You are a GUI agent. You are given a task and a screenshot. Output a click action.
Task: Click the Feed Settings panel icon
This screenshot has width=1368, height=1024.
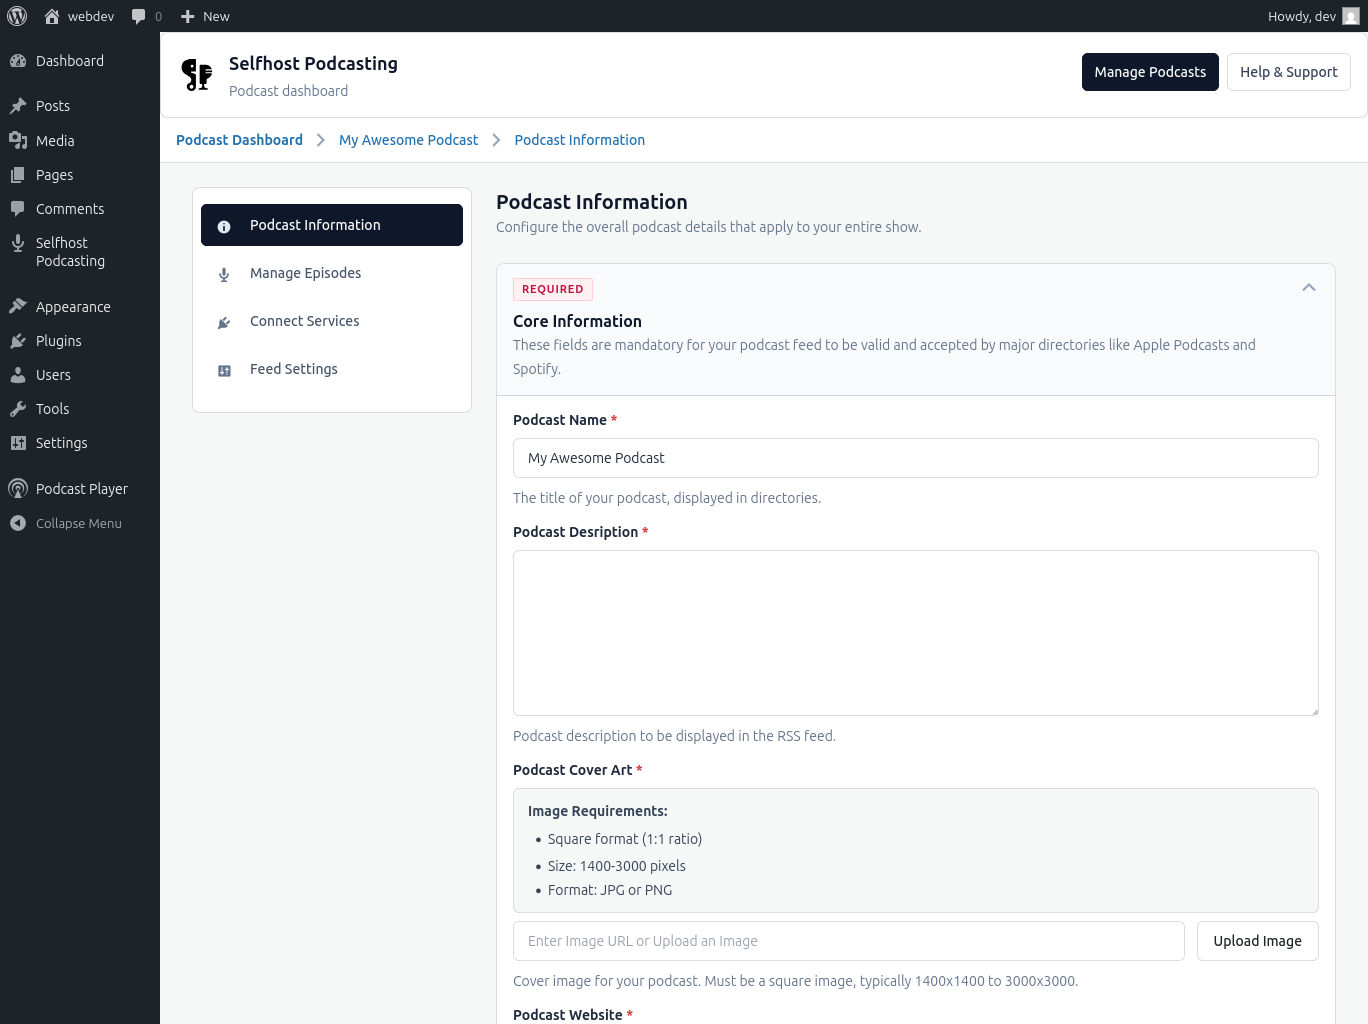click(224, 370)
